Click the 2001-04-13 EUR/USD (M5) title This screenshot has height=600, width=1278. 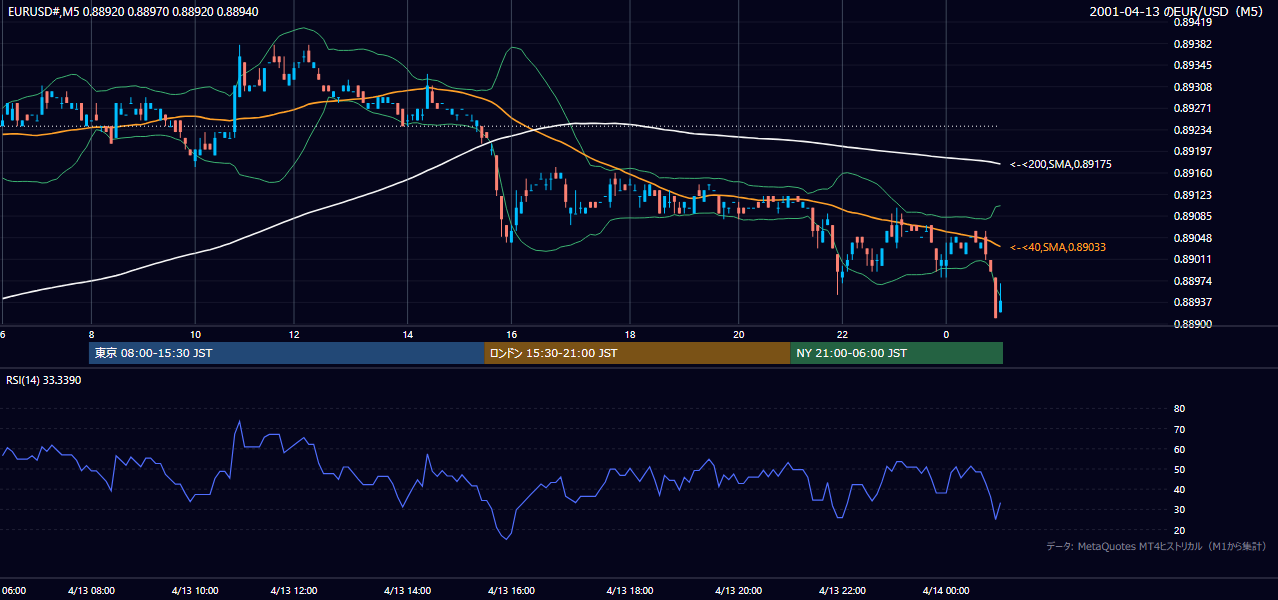click(x=1177, y=11)
